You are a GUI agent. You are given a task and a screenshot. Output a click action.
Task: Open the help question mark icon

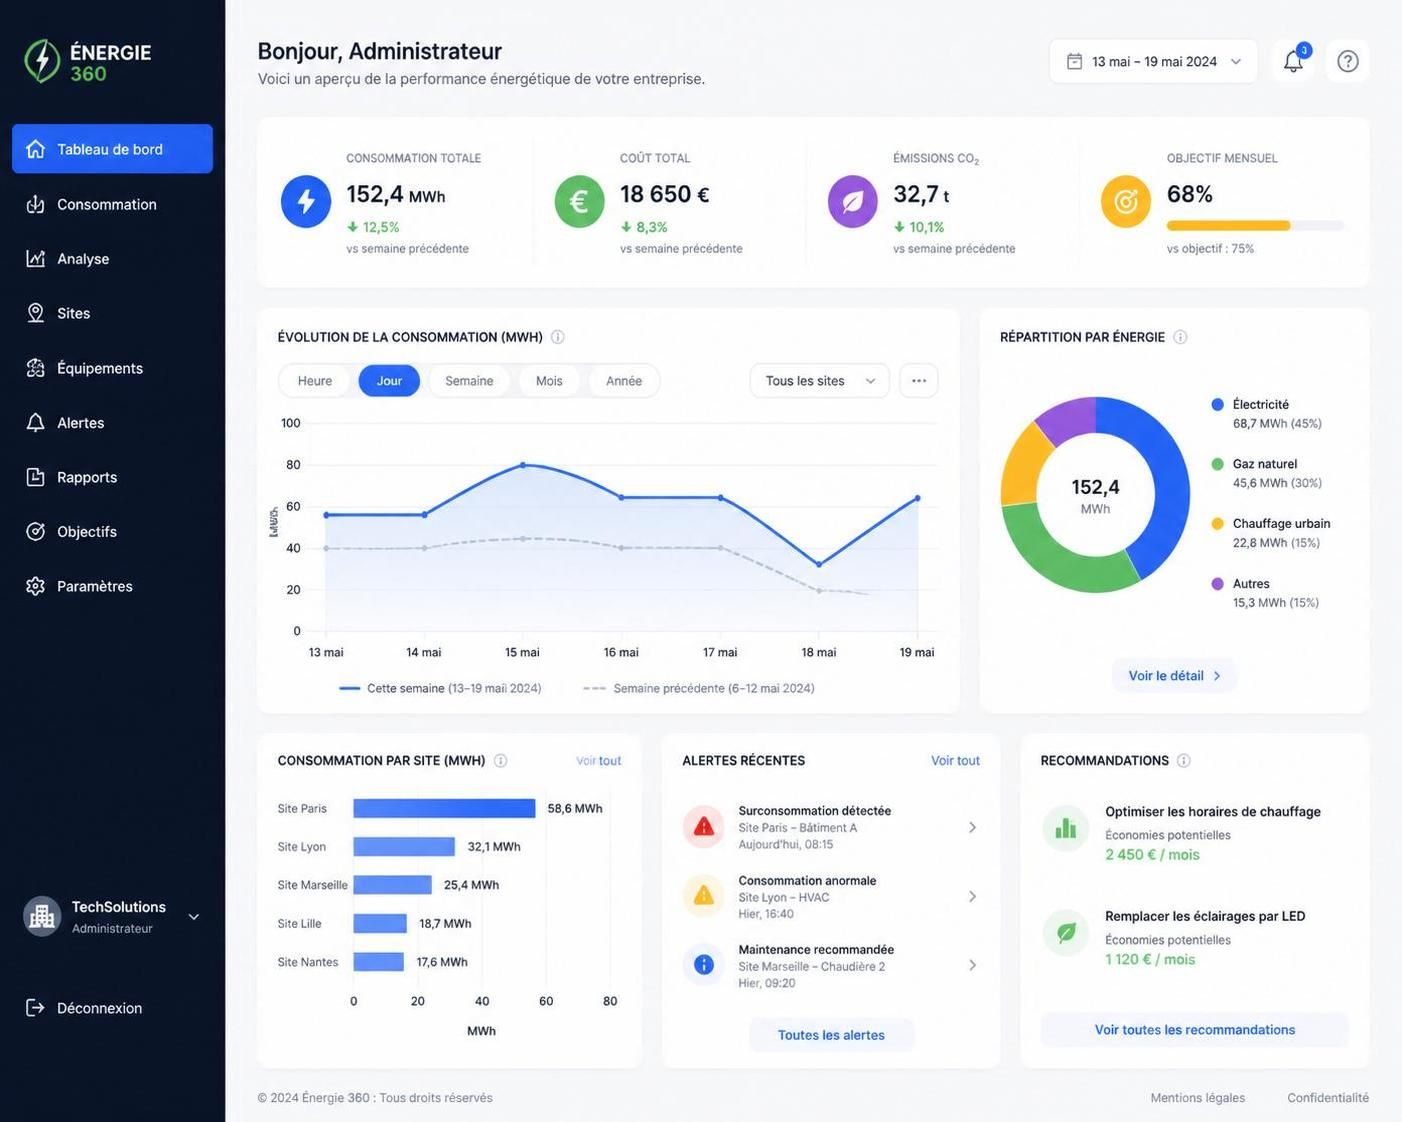(1348, 62)
